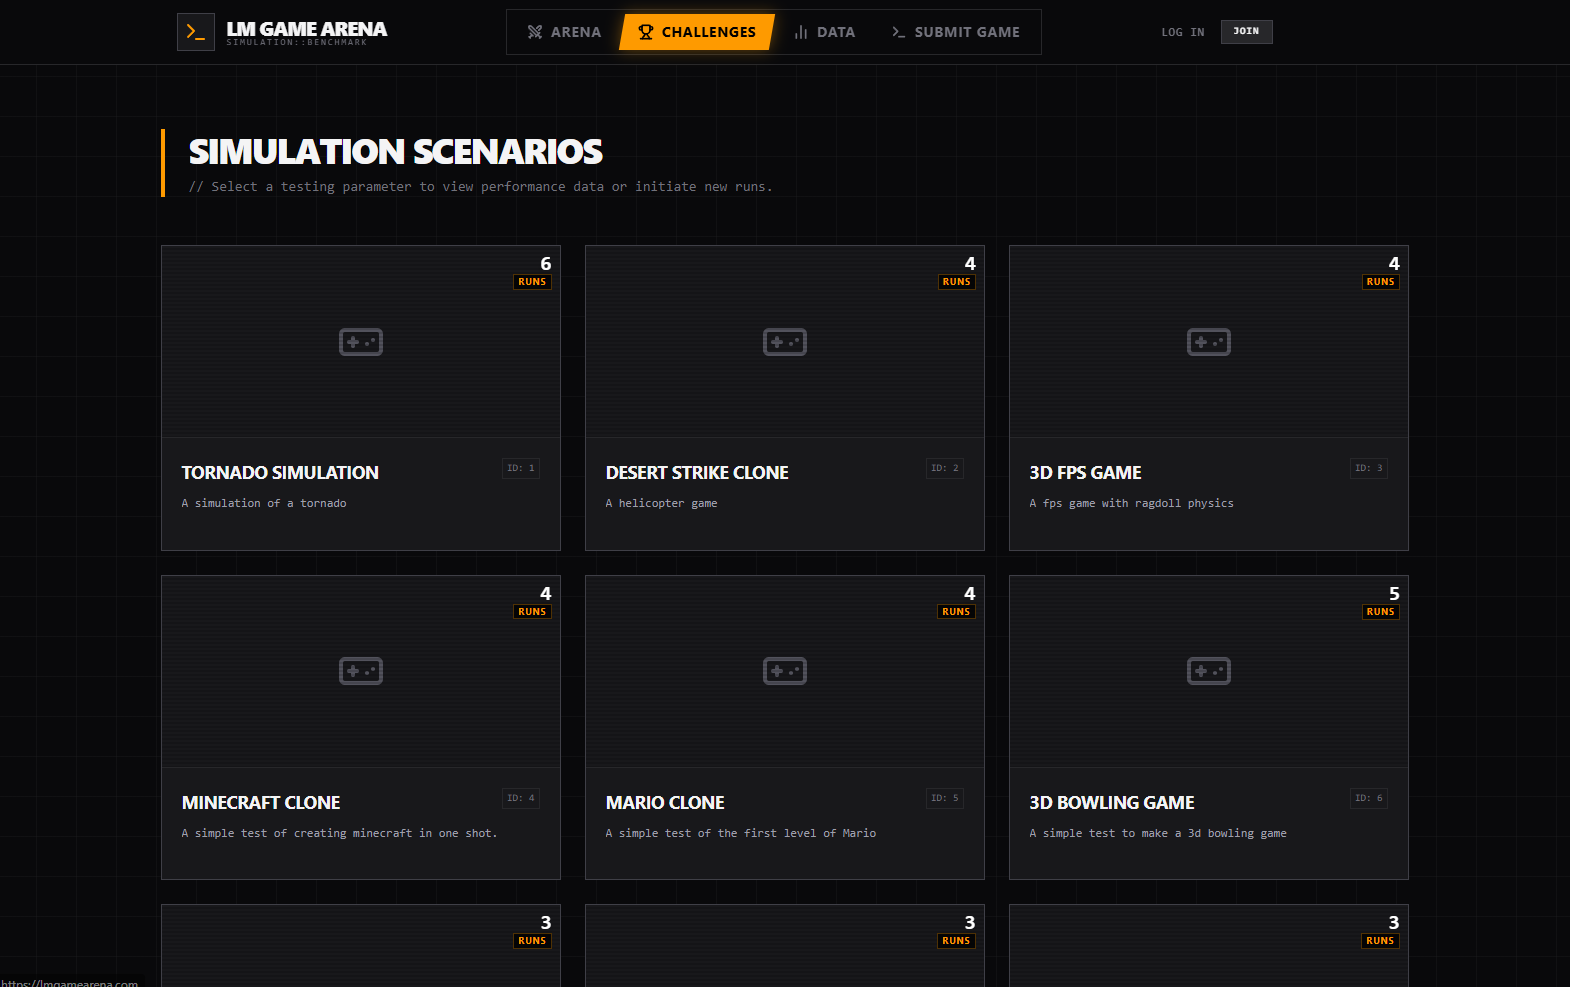Image resolution: width=1570 pixels, height=987 pixels.
Task: Open the Submit Game tab
Action: [955, 32]
